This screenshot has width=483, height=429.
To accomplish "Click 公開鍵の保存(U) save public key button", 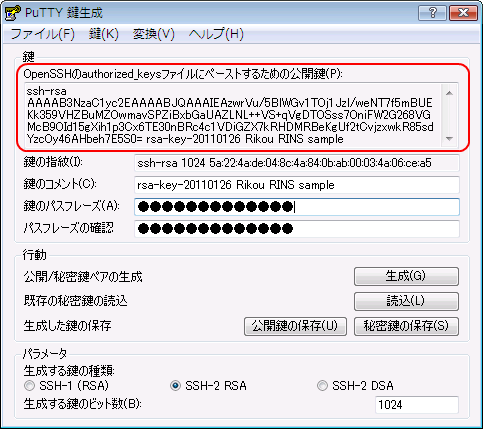I will 295,326.
